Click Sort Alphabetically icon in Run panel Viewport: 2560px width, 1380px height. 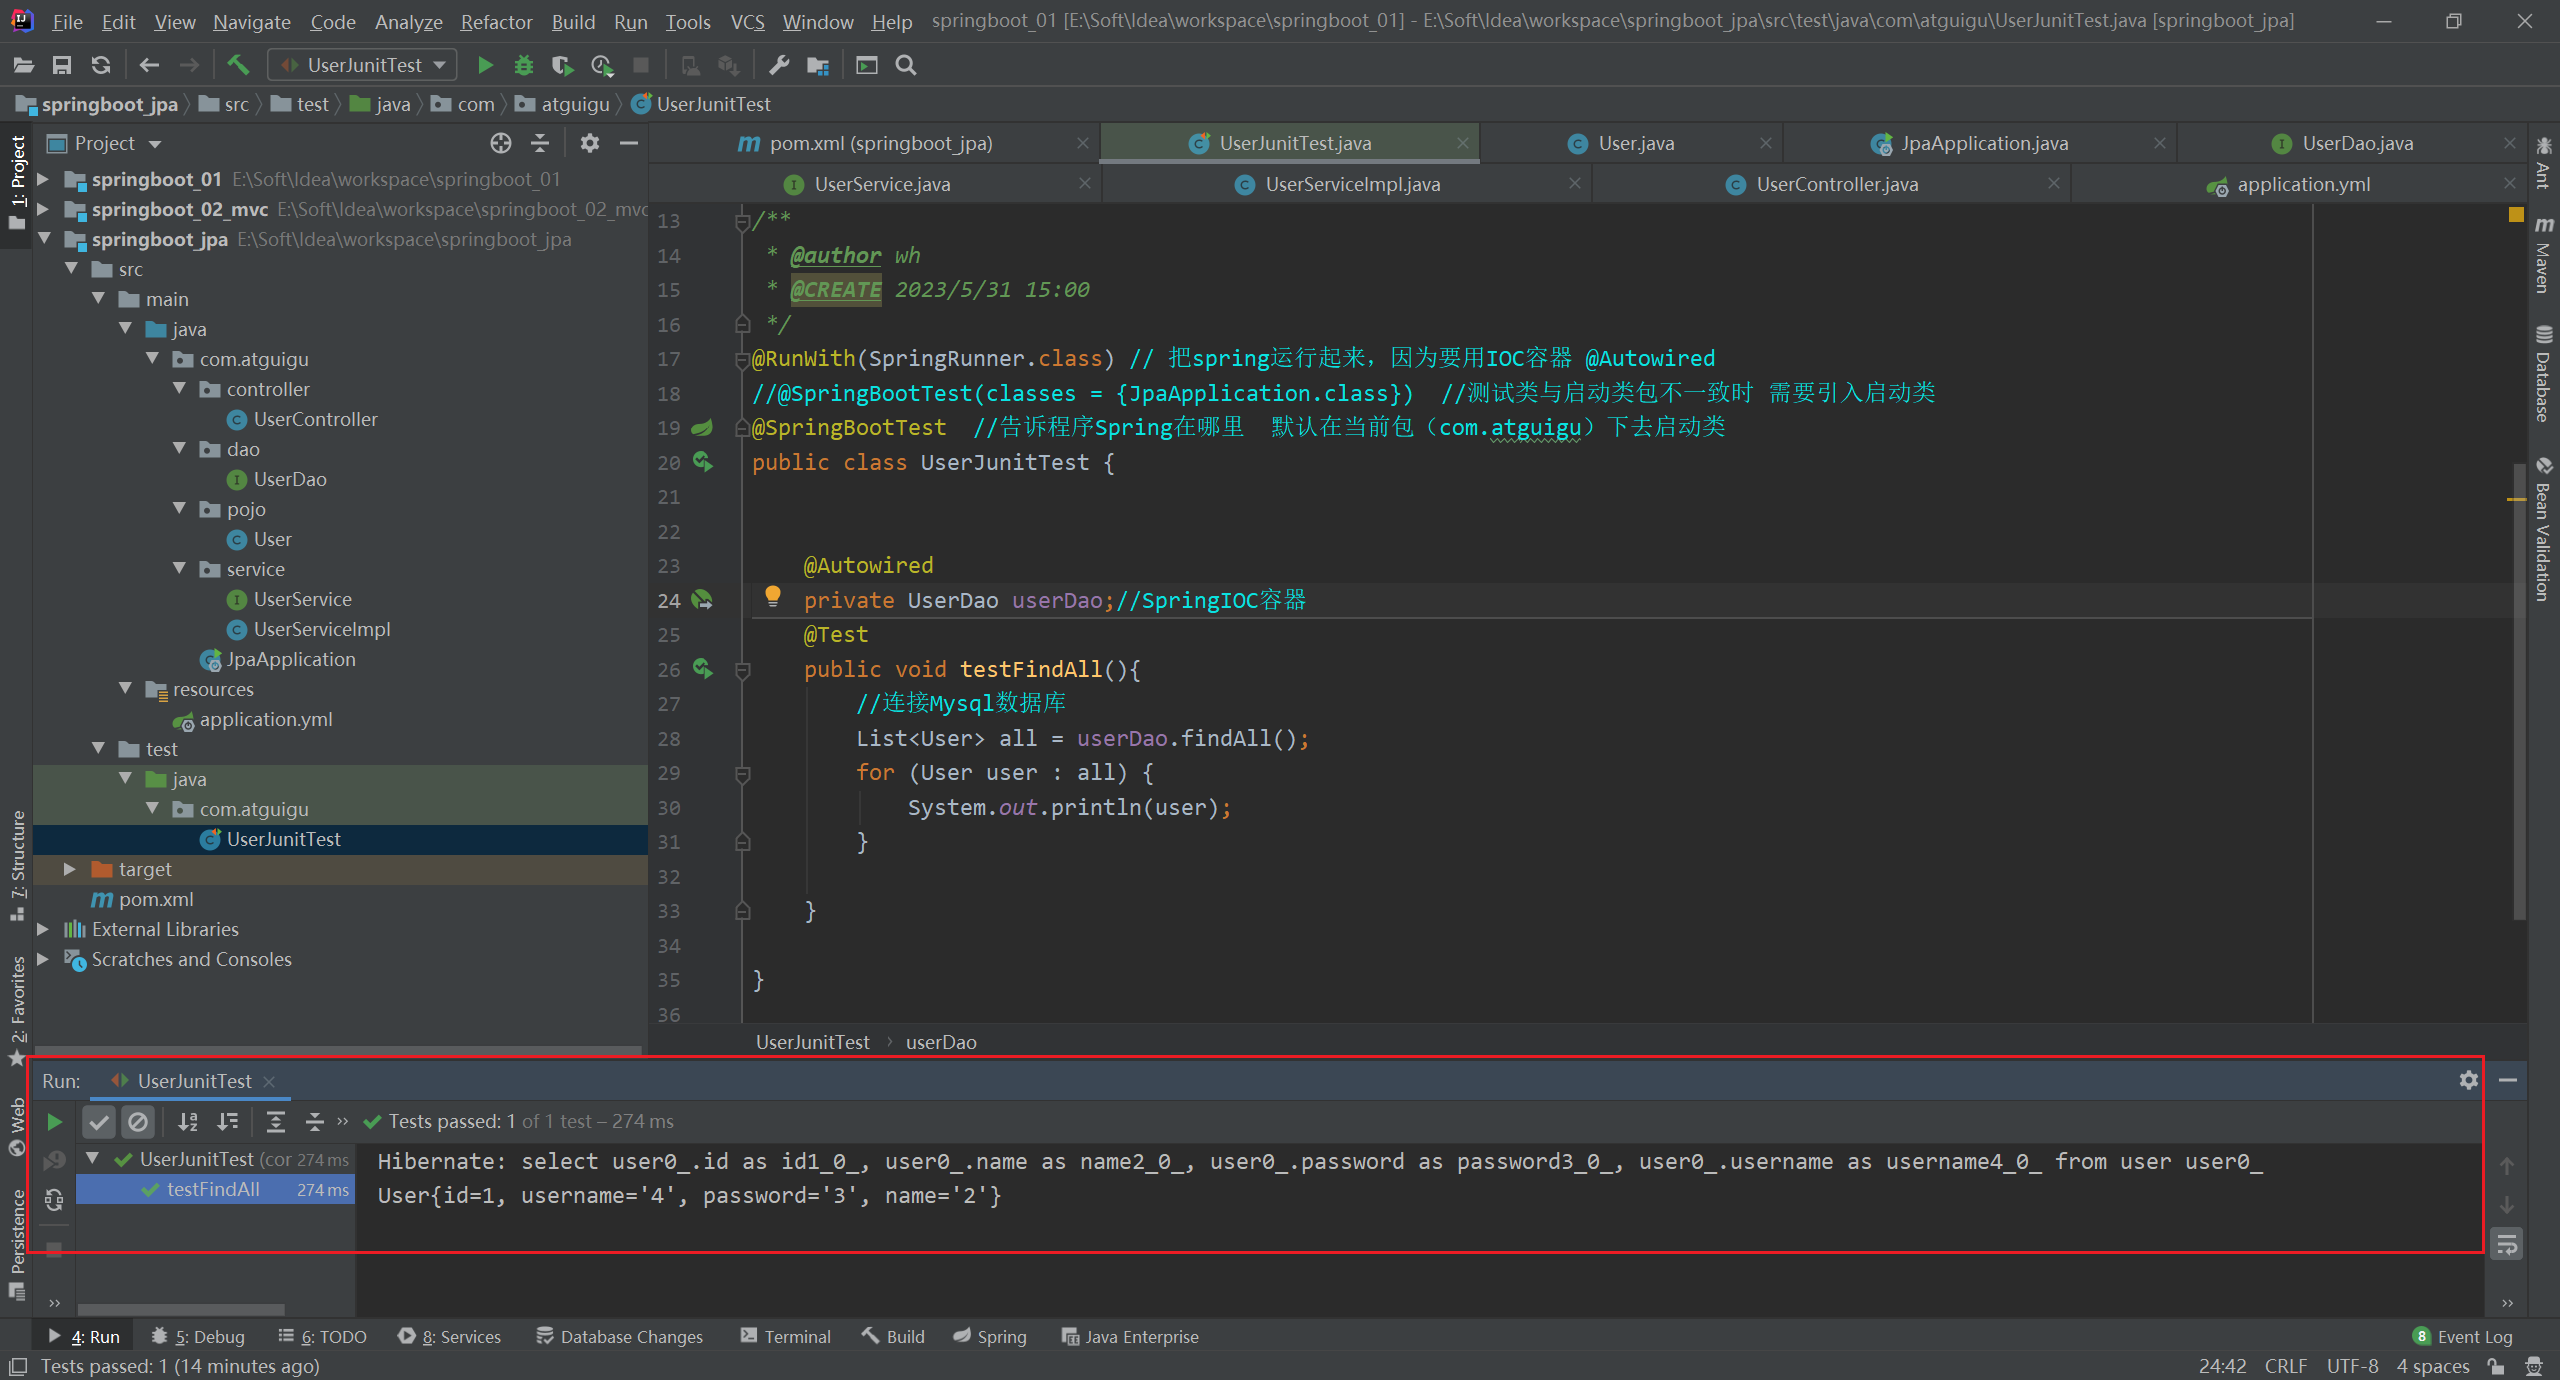[x=188, y=1122]
